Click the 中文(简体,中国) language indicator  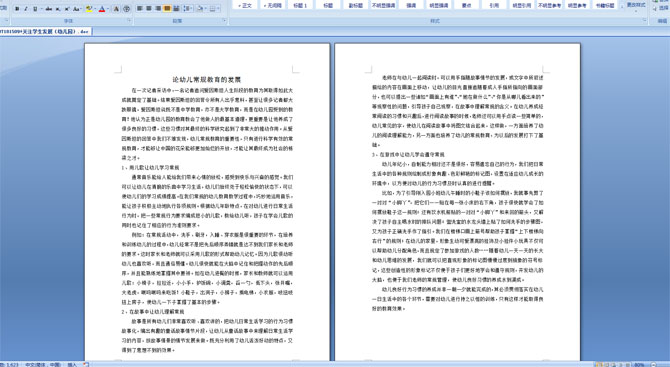tap(43, 364)
